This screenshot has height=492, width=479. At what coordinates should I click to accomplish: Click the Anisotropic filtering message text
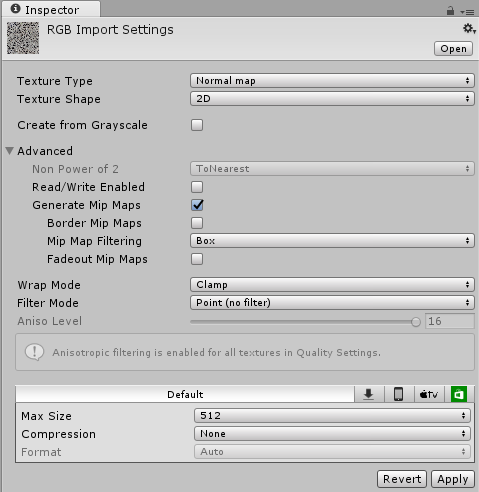216,352
